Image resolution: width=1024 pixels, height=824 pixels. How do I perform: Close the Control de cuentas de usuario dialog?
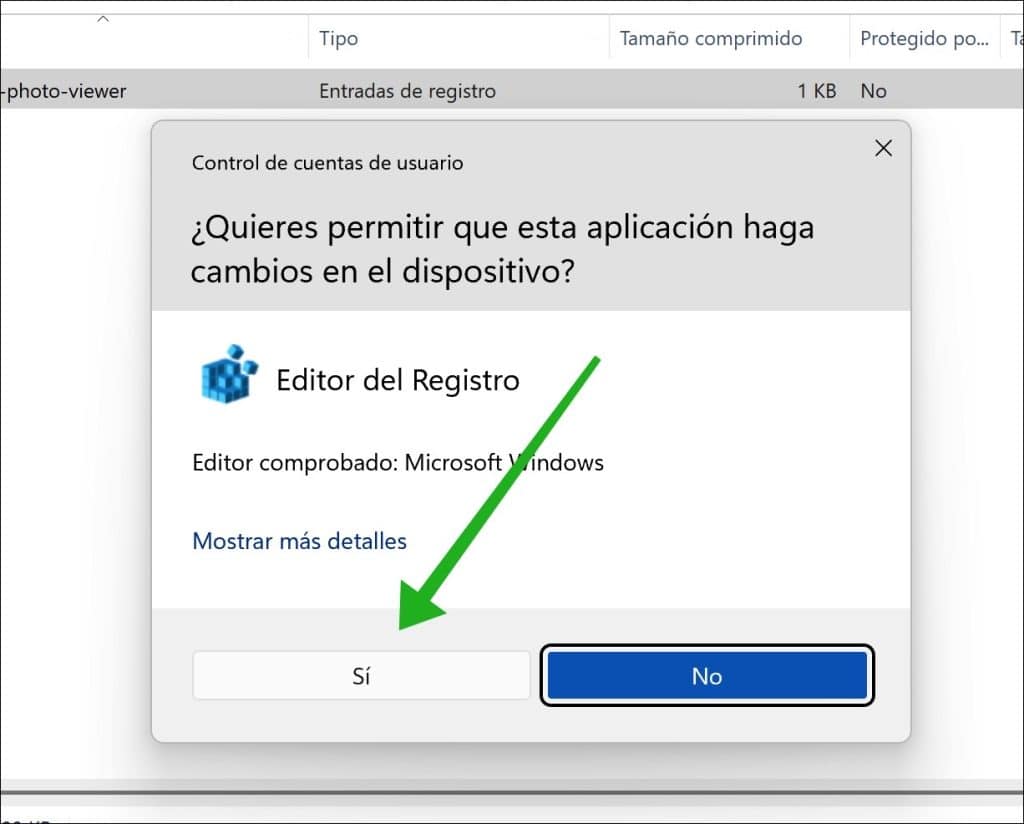883,148
